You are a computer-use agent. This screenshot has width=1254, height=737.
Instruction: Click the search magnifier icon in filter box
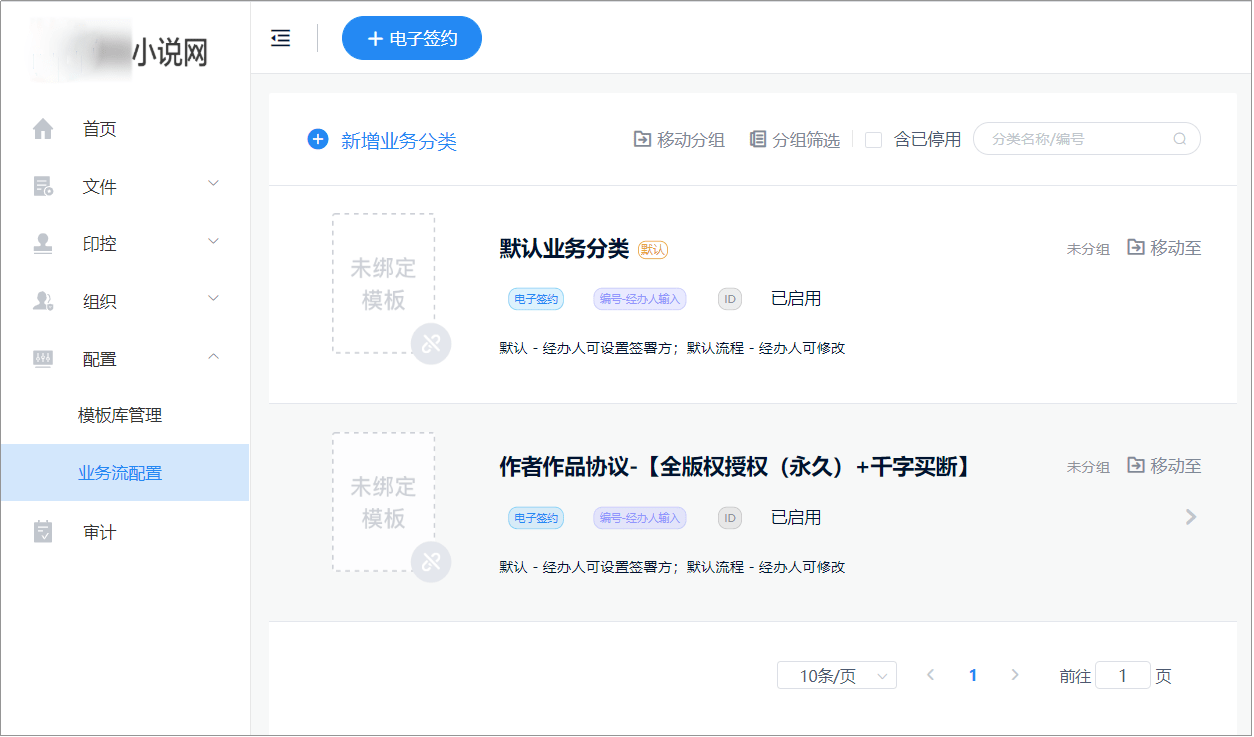click(x=1180, y=139)
